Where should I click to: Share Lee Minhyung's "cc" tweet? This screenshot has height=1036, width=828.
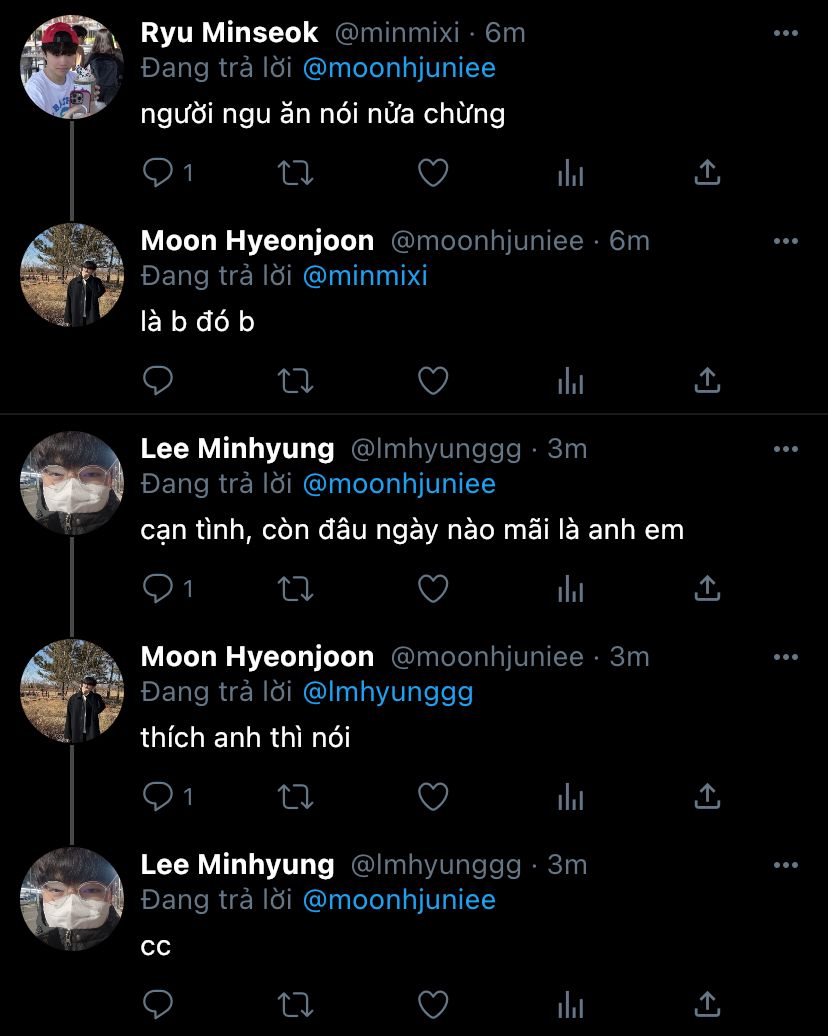point(707,1004)
